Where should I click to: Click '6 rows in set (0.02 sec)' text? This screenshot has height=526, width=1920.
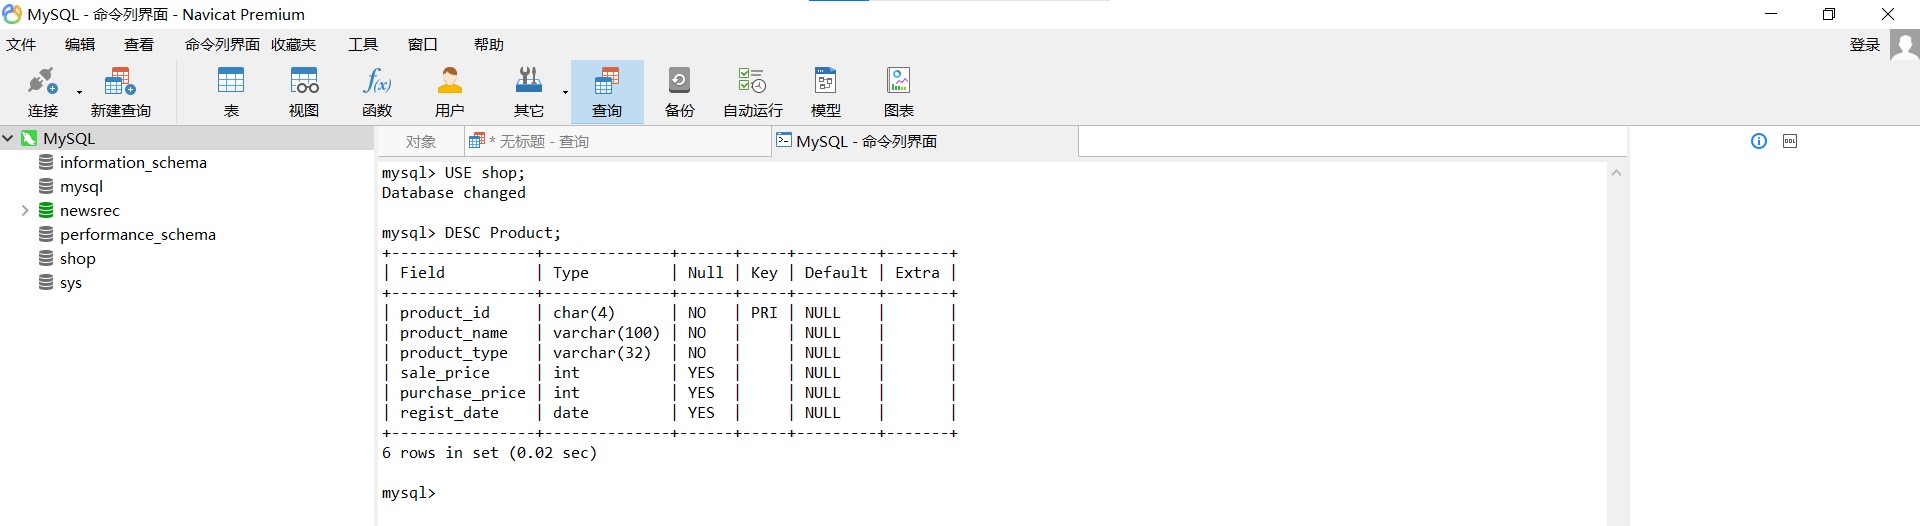pos(489,453)
